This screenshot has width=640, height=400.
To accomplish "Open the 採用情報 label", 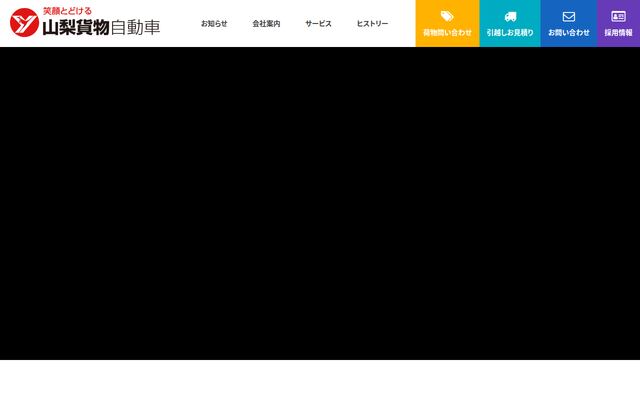I will pyautogui.click(x=618, y=33).
